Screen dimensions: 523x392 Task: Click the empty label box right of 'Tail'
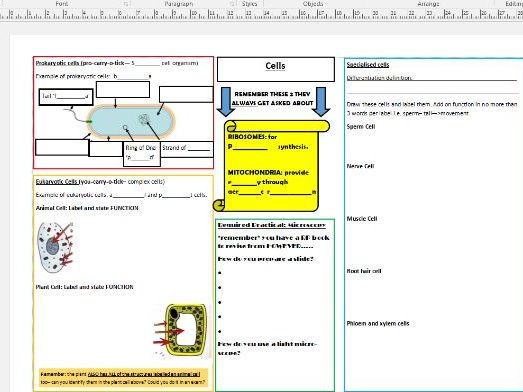123,89
